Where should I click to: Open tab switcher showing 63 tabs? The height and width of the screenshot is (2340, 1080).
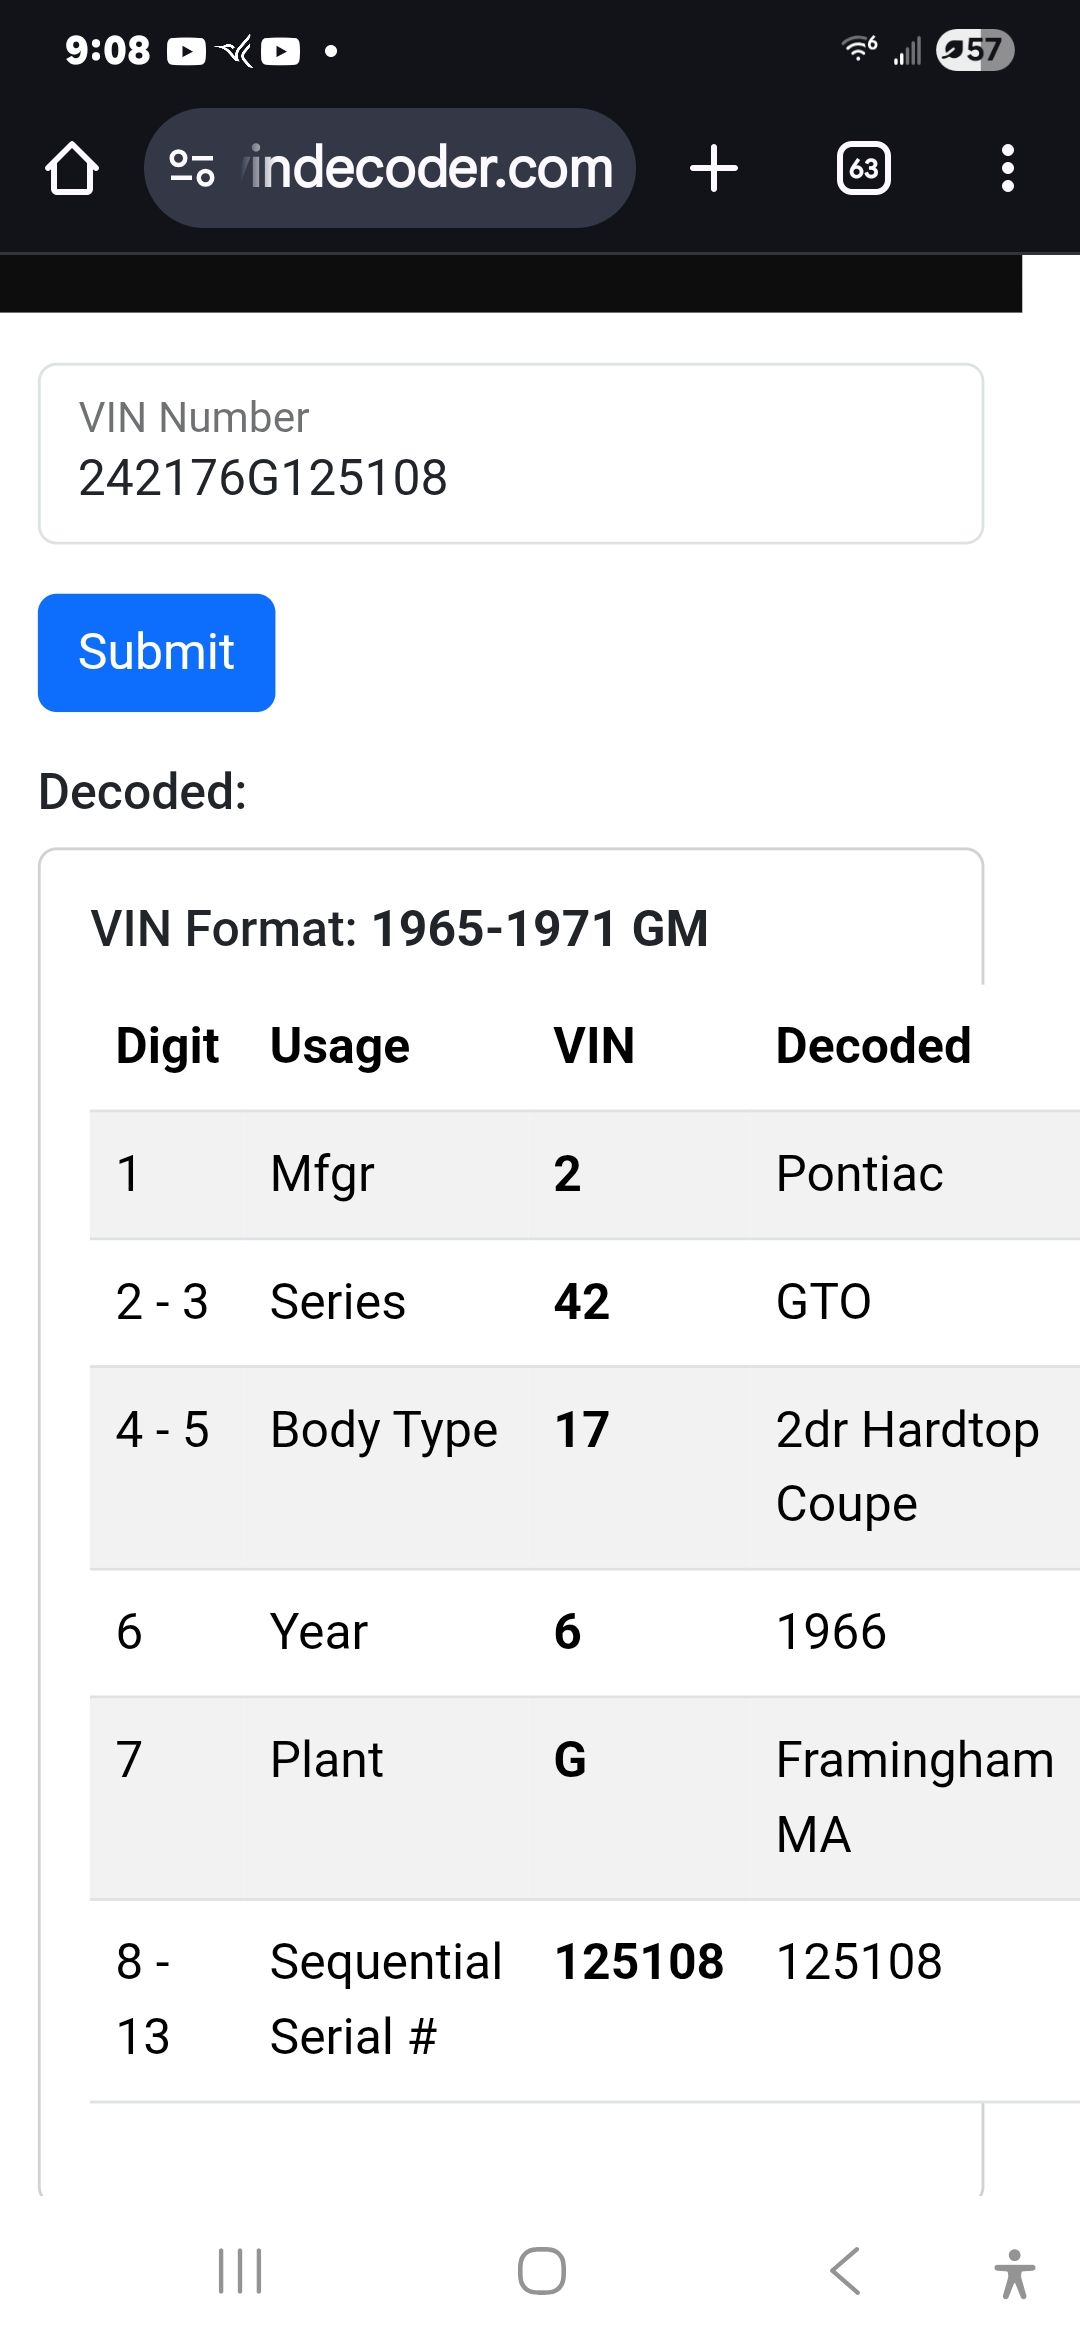[x=864, y=168]
